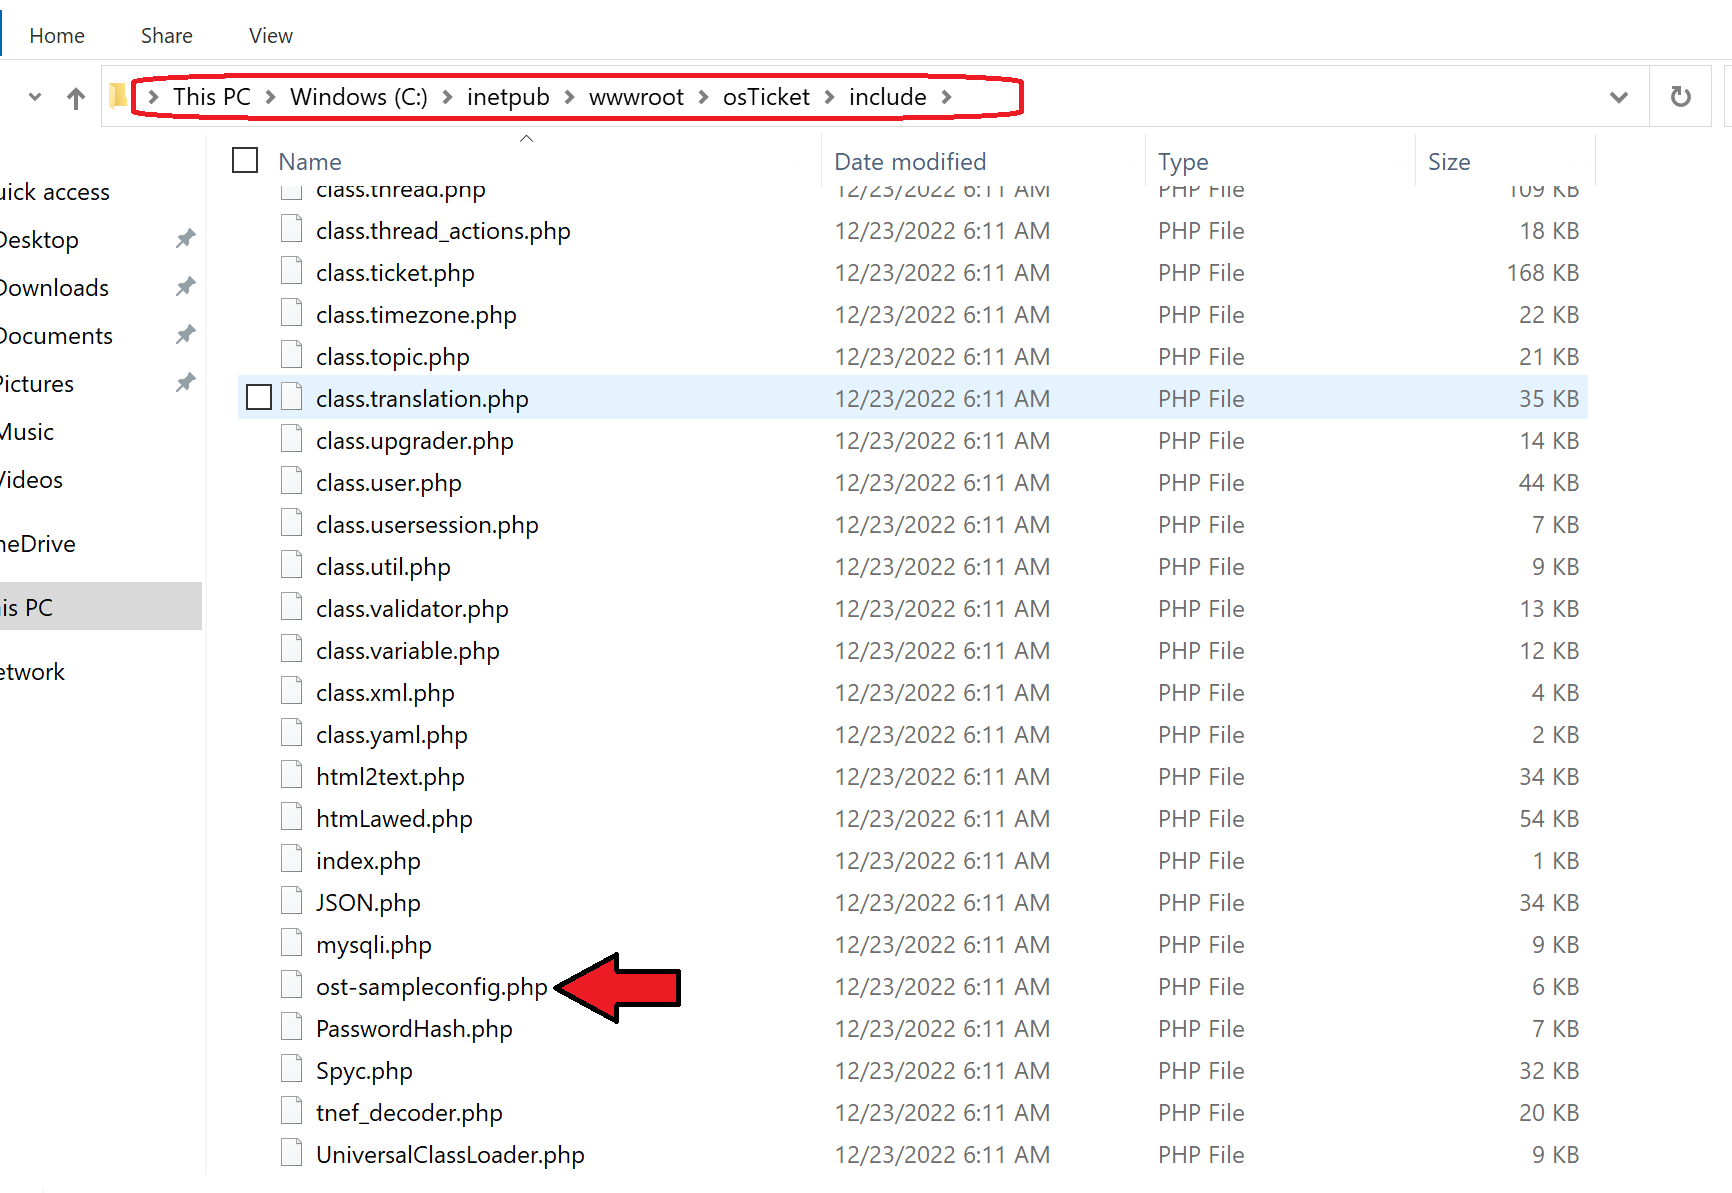This screenshot has width=1732, height=1193.
Task: Click the pin icon next to Documents
Action: [x=185, y=335]
